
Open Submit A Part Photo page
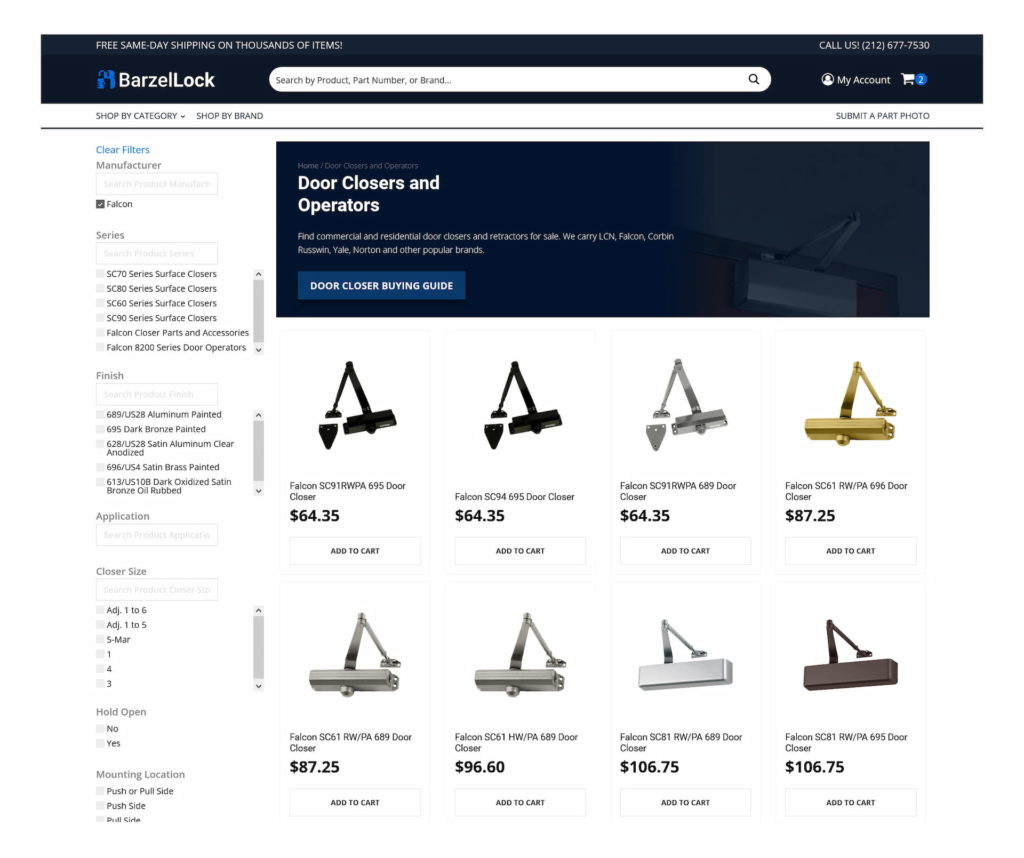(x=882, y=116)
